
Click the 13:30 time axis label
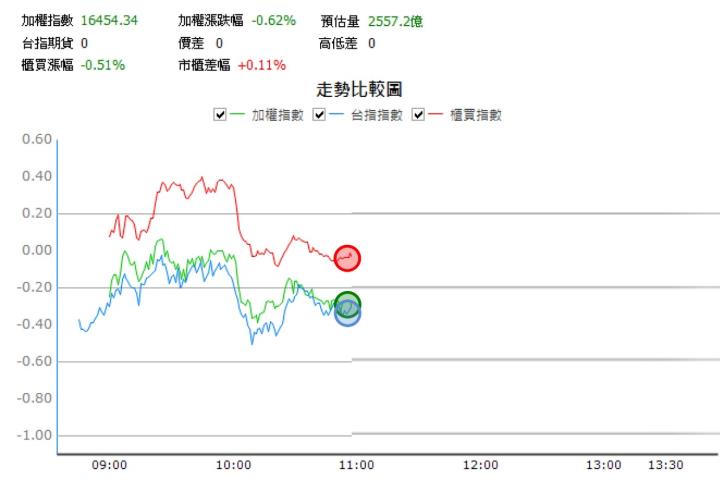pos(666,465)
